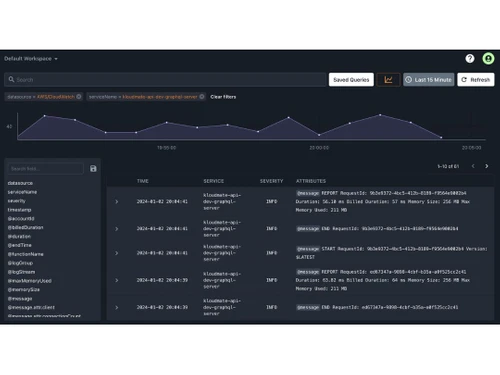Select the timestamp field

19,210
